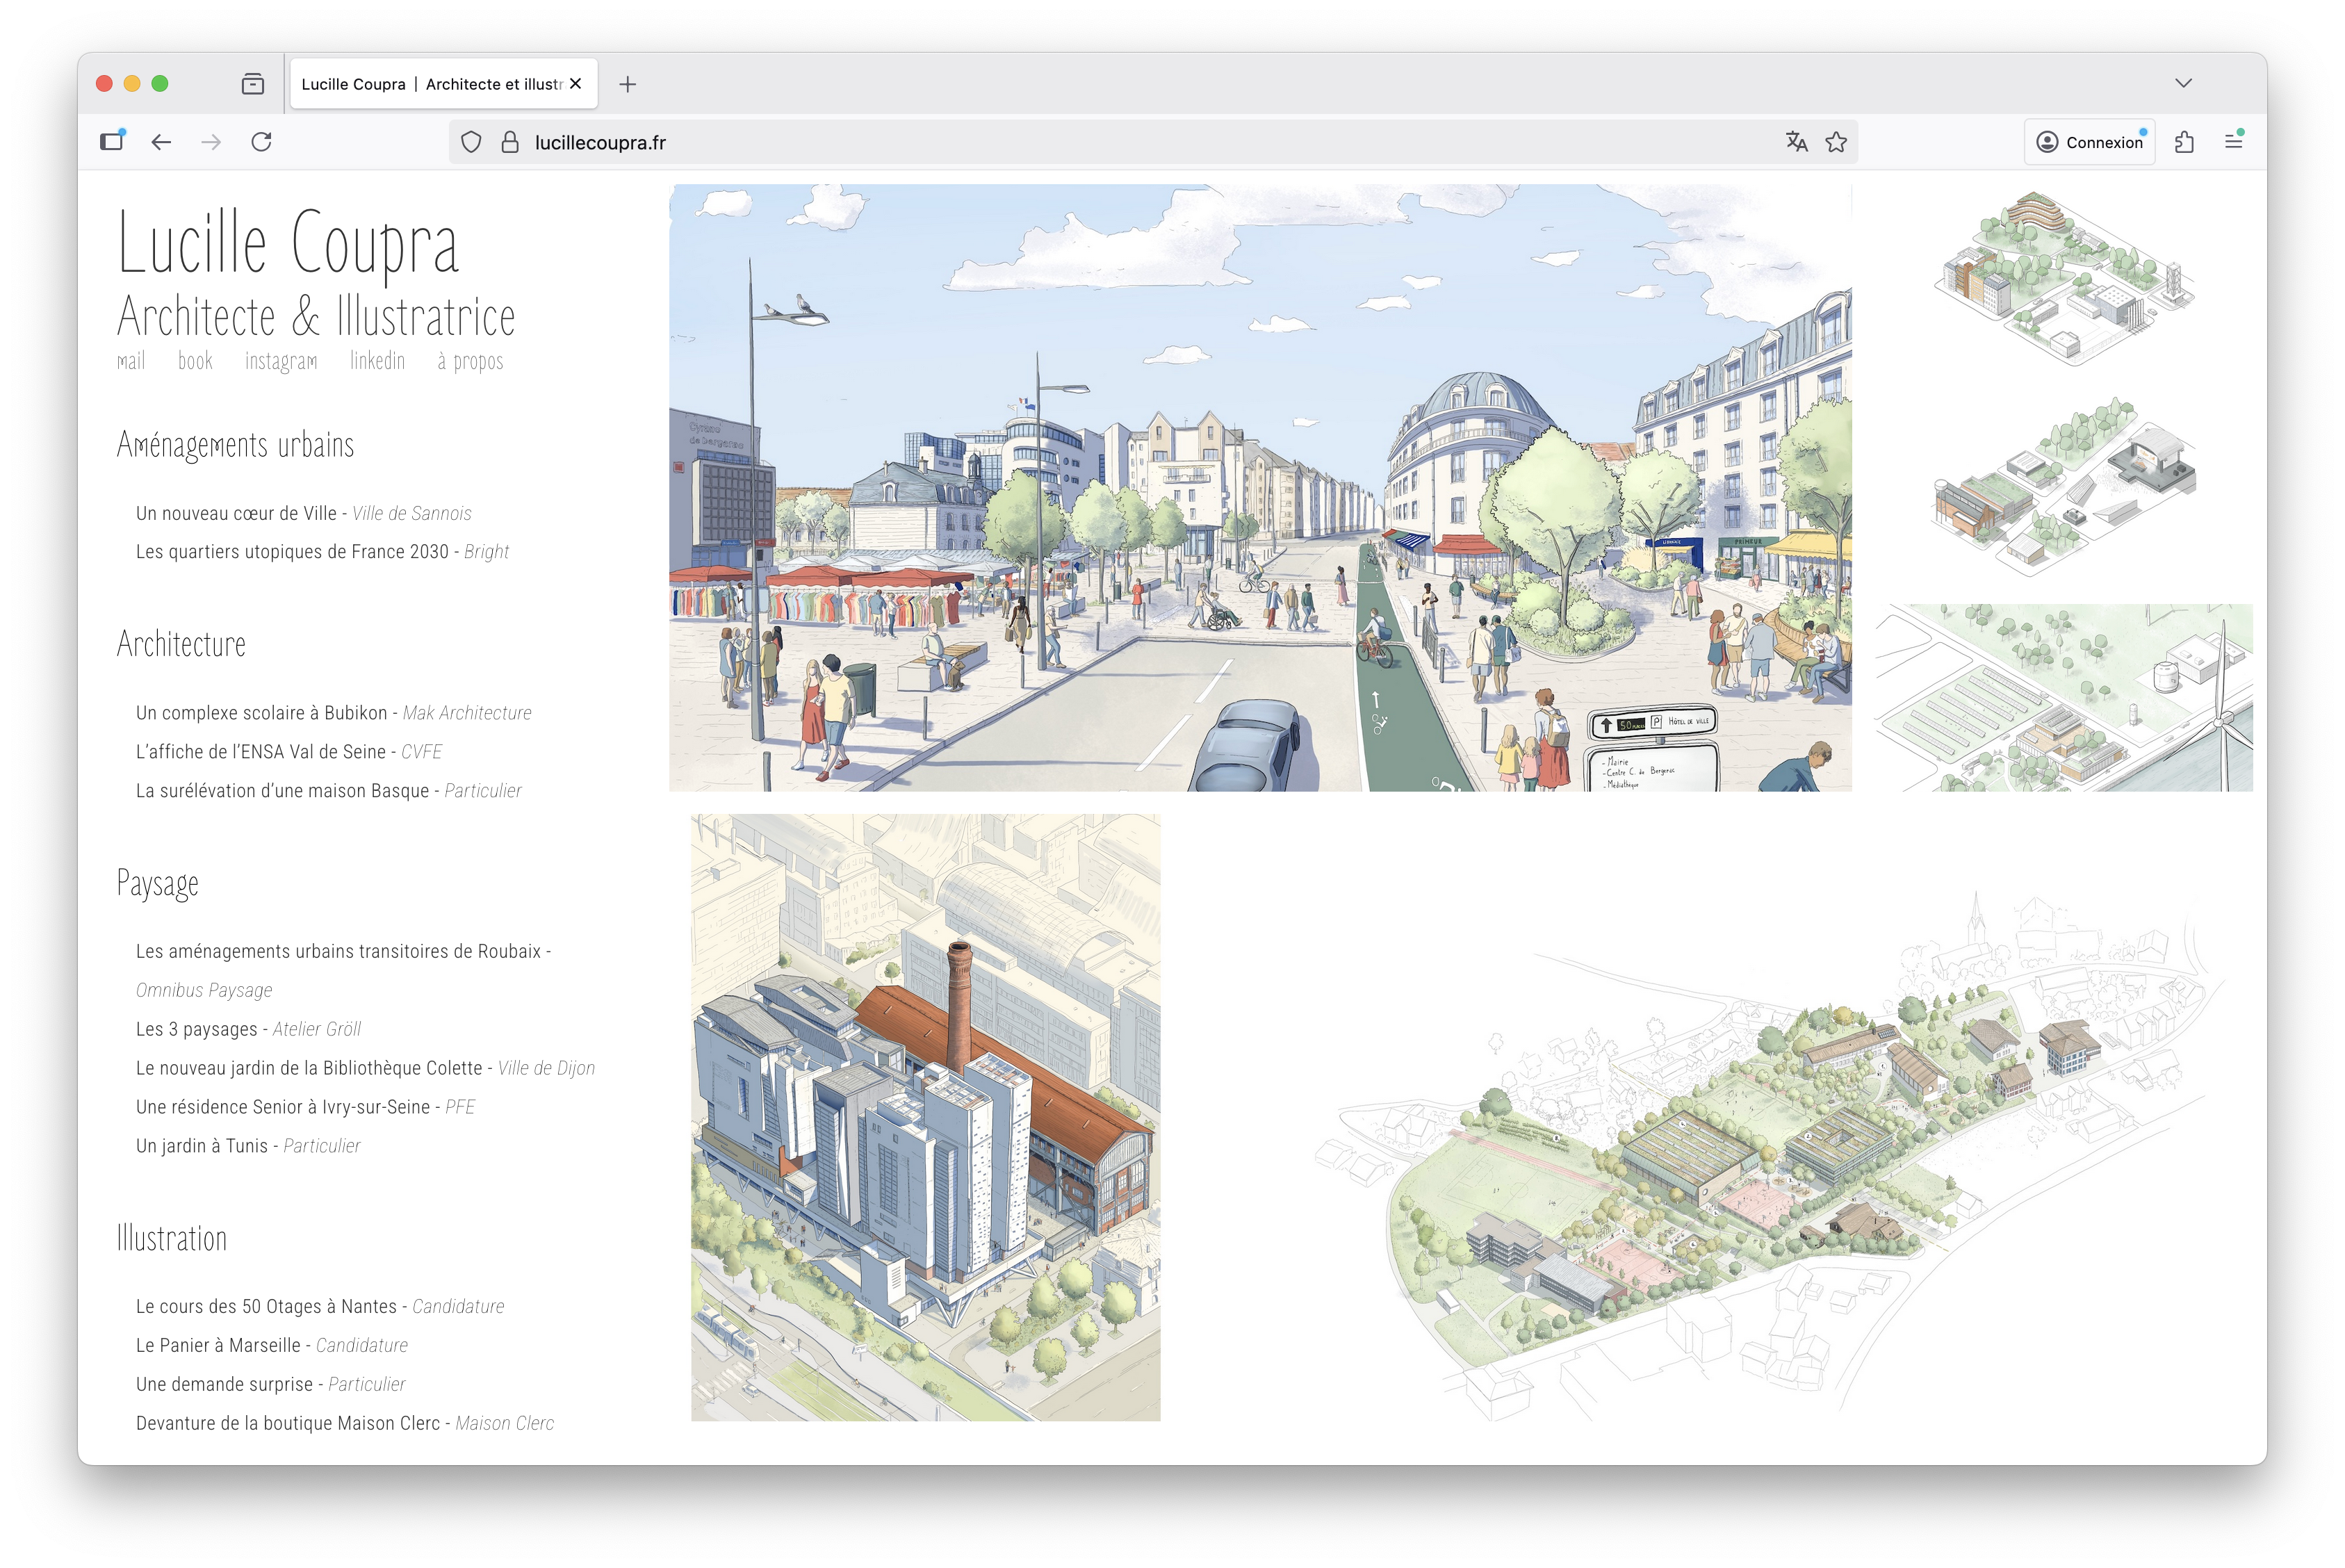Toggle the sidebar panel icon

[x=112, y=141]
